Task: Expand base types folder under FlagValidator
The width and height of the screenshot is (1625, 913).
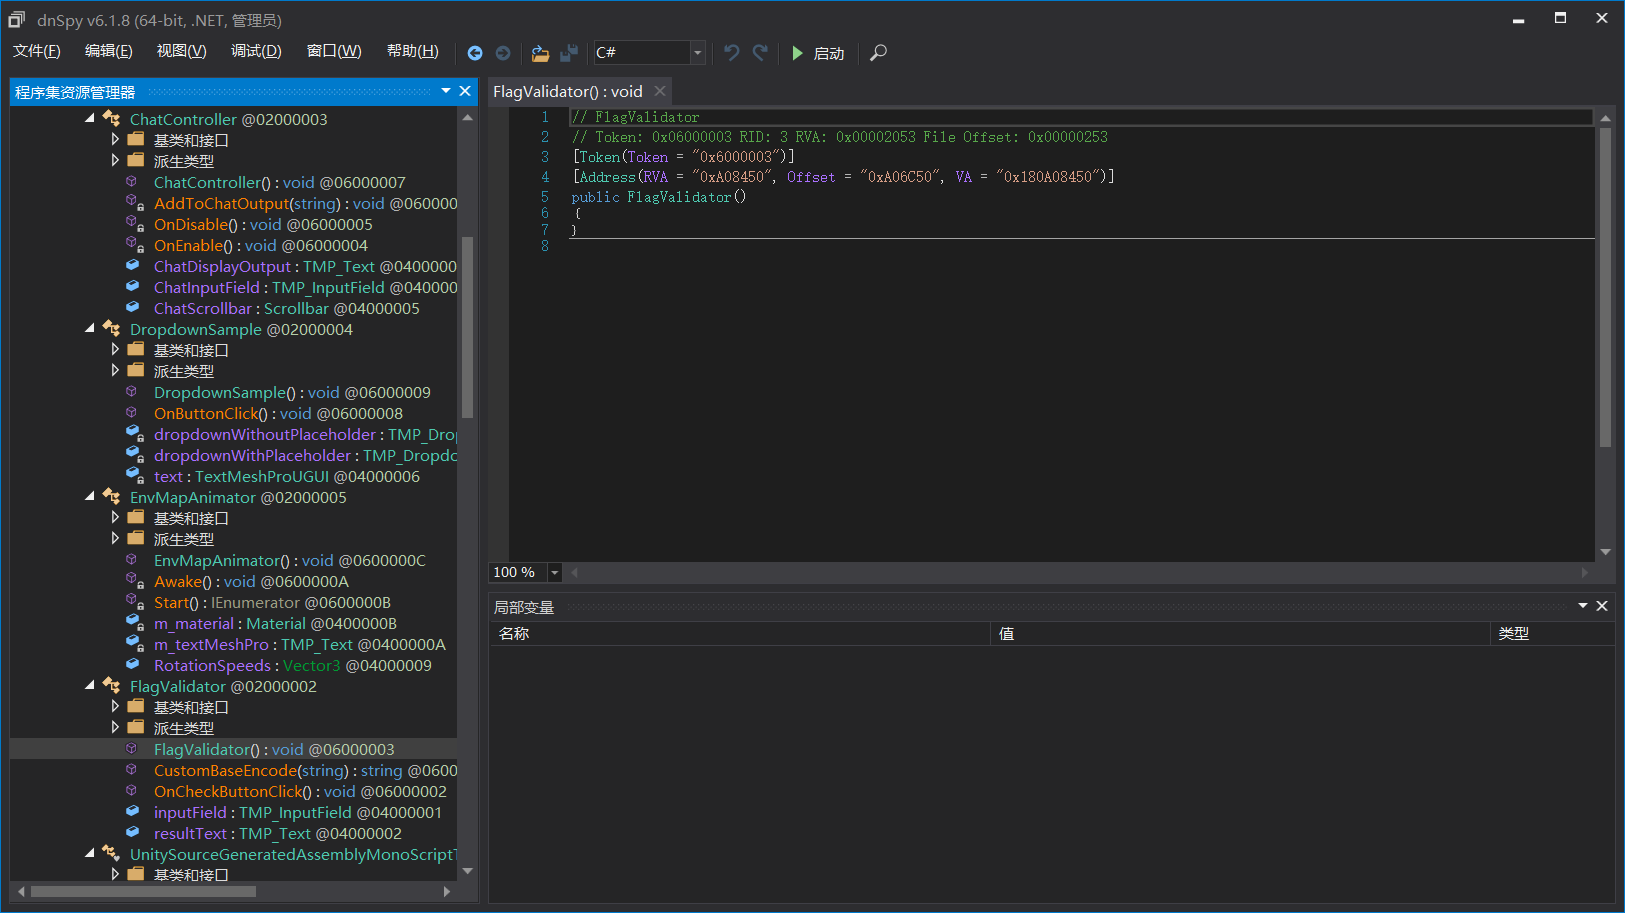Action: pyautogui.click(x=115, y=707)
